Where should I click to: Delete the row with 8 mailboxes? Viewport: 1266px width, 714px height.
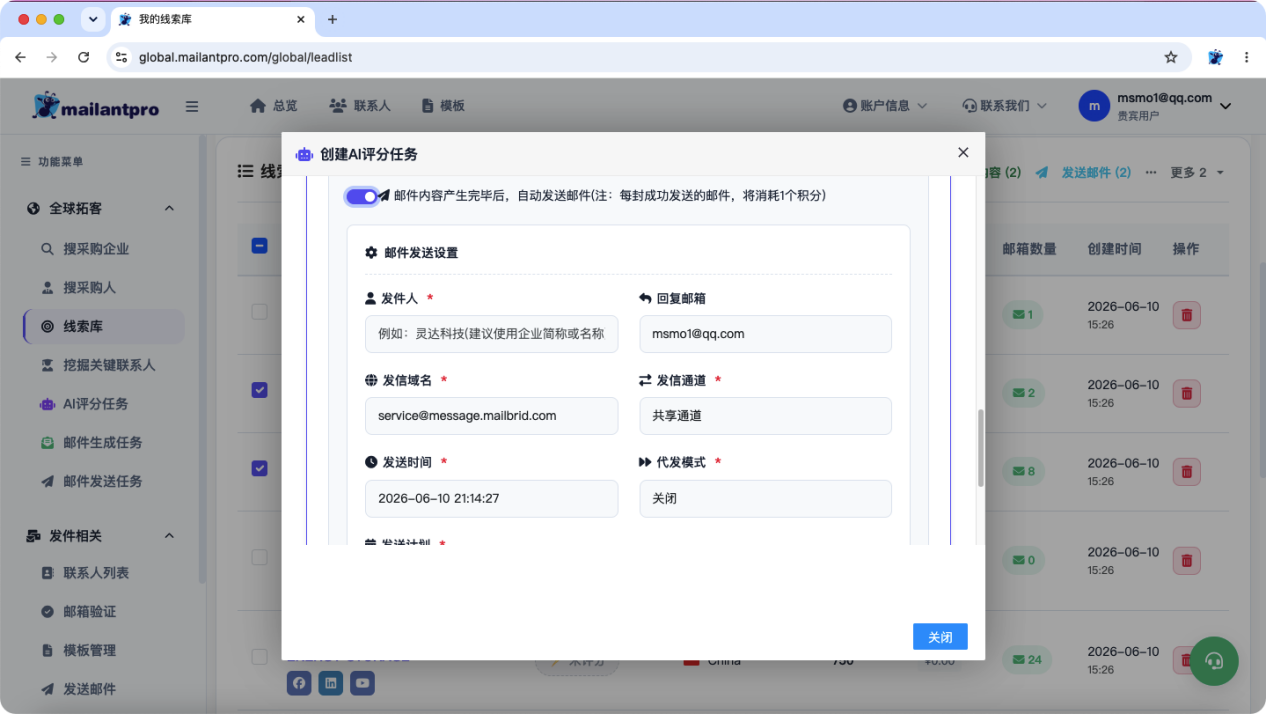[1186, 472]
